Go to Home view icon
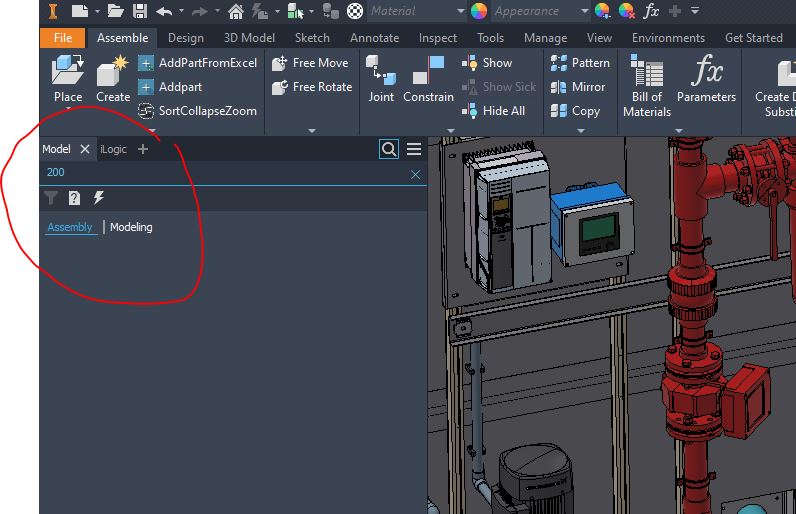Image resolution: width=796 pixels, height=514 pixels. (236, 11)
